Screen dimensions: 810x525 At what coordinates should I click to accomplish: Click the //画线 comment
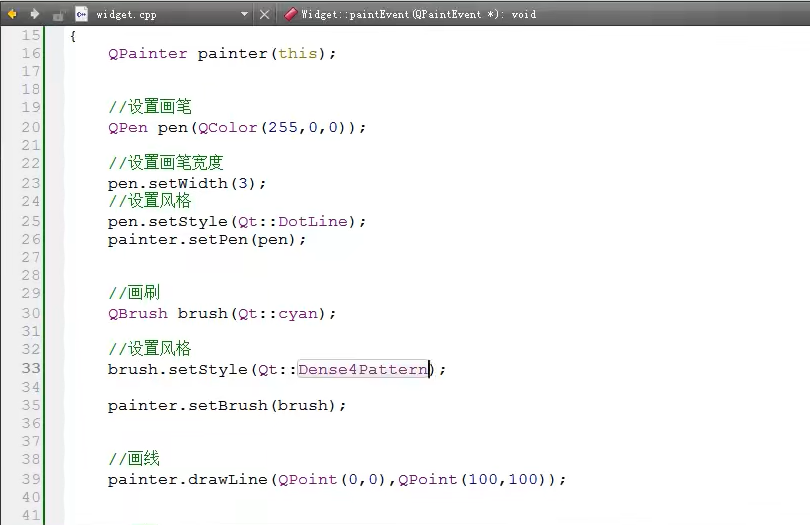[134, 458]
